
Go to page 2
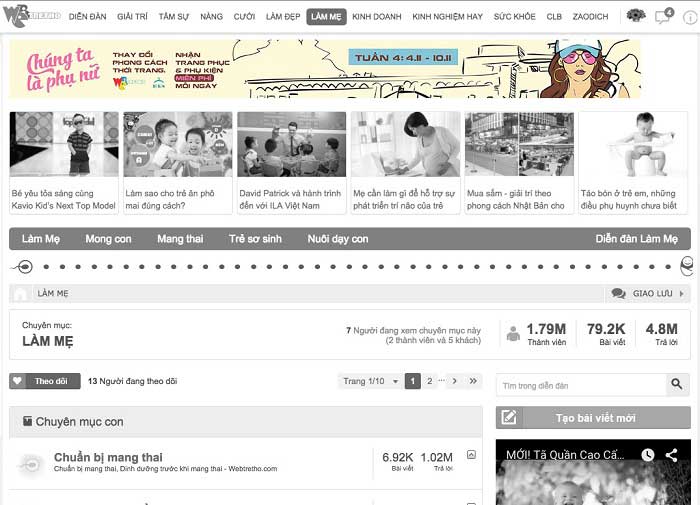[x=429, y=381]
